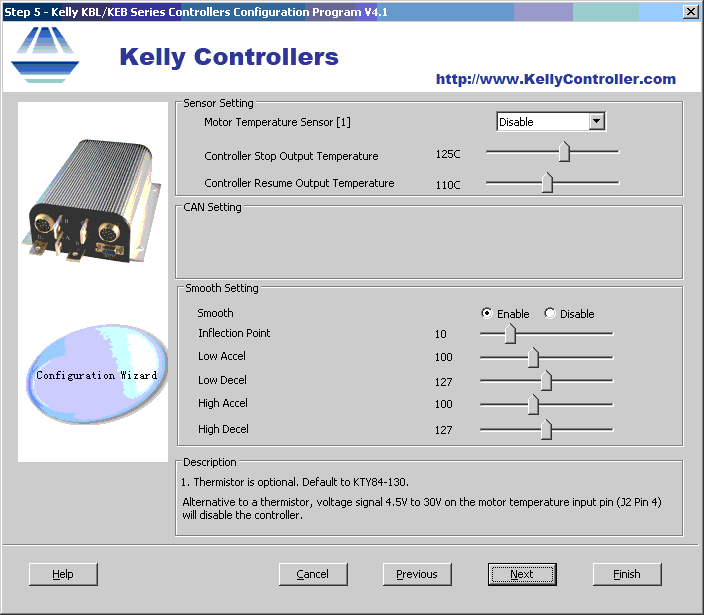Click the Finish button
Viewport: 704px width, 615px height.
point(627,574)
